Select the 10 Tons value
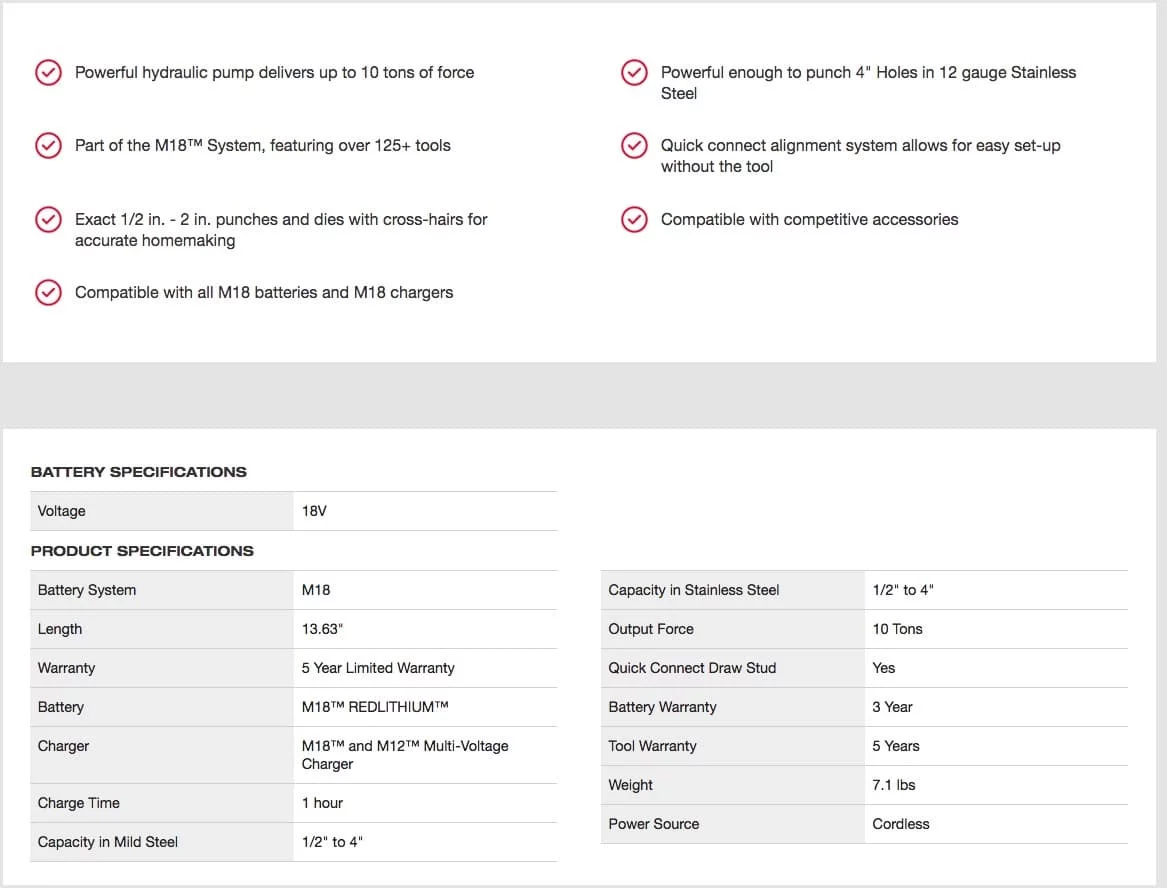This screenshot has height=888, width=1167. click(x=898, y=629)
